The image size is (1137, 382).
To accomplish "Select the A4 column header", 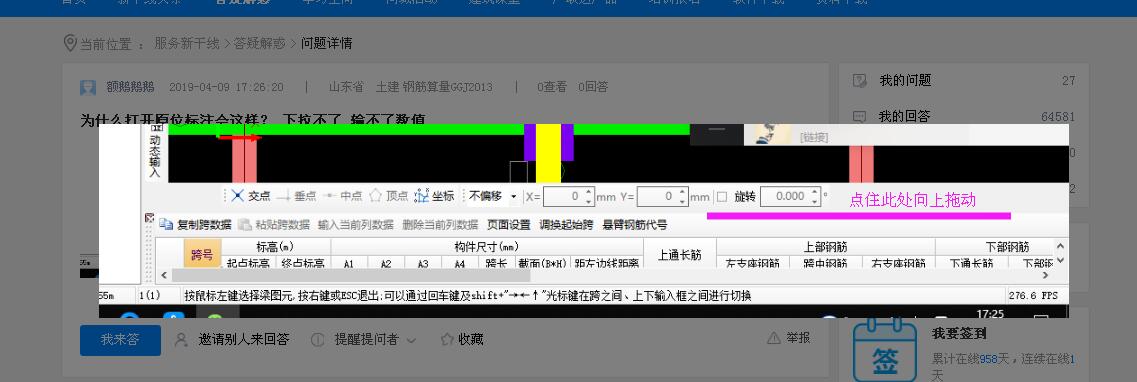I will [460, 262].
